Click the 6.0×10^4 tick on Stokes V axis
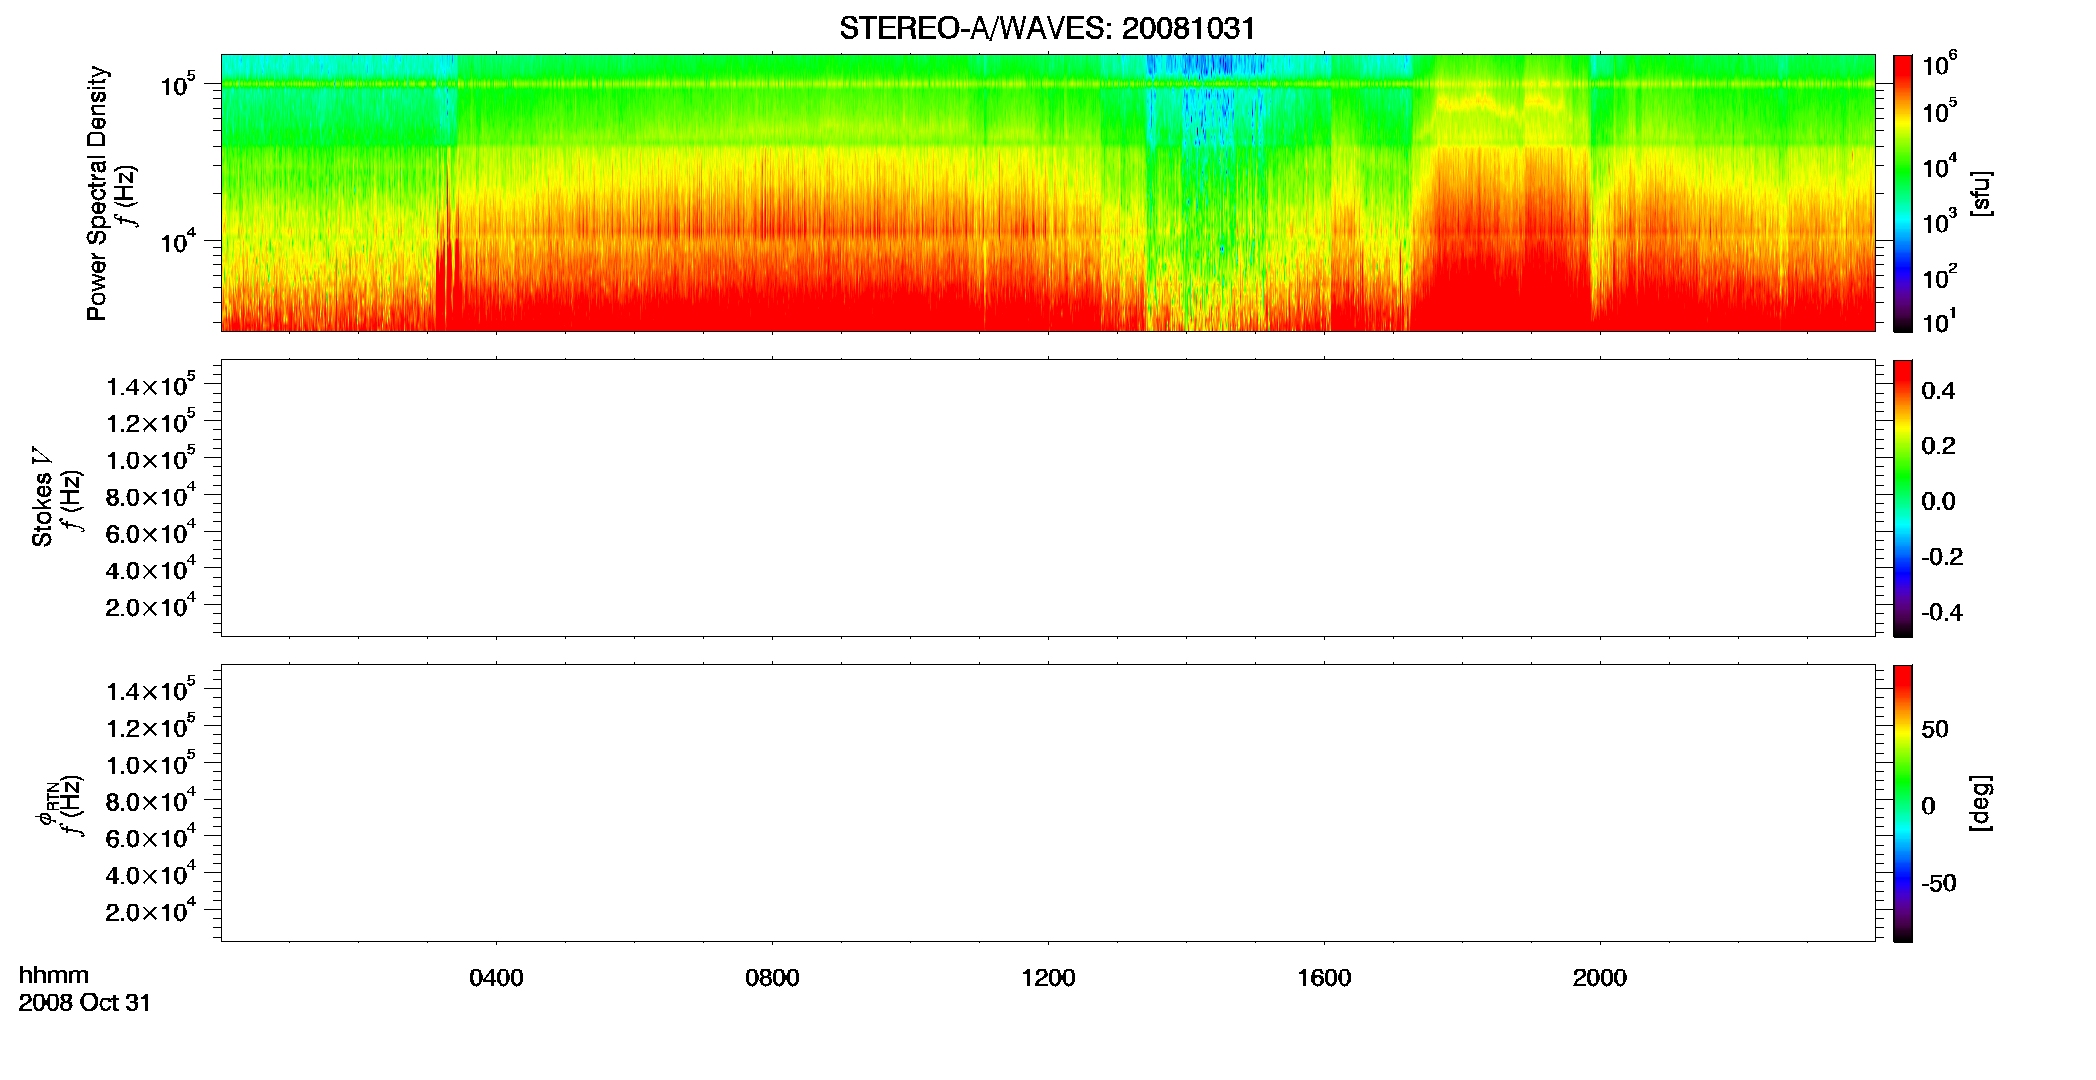This screenshot has height=1080, width=2096. point(151,533)
